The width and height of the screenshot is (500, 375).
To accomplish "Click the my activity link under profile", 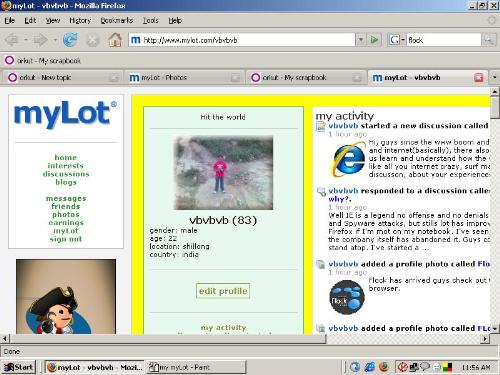I will pos(223,328).
